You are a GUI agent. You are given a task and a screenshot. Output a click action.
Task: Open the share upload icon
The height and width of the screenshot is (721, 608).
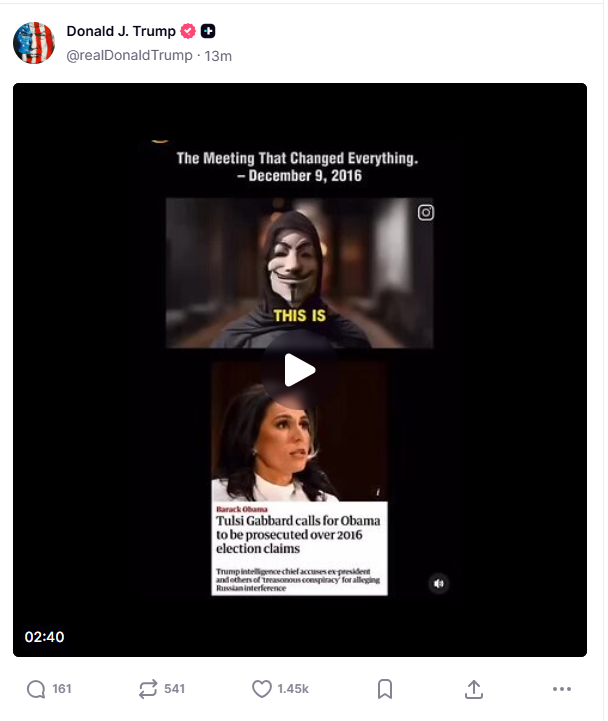click(x=474, y=689)
